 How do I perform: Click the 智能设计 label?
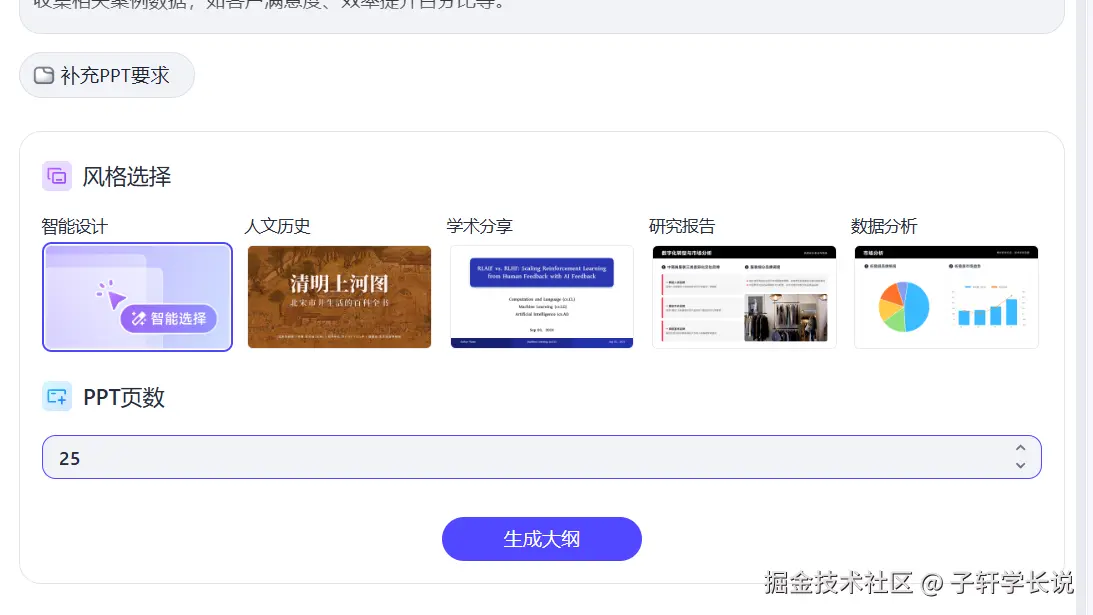click(75, 227)
